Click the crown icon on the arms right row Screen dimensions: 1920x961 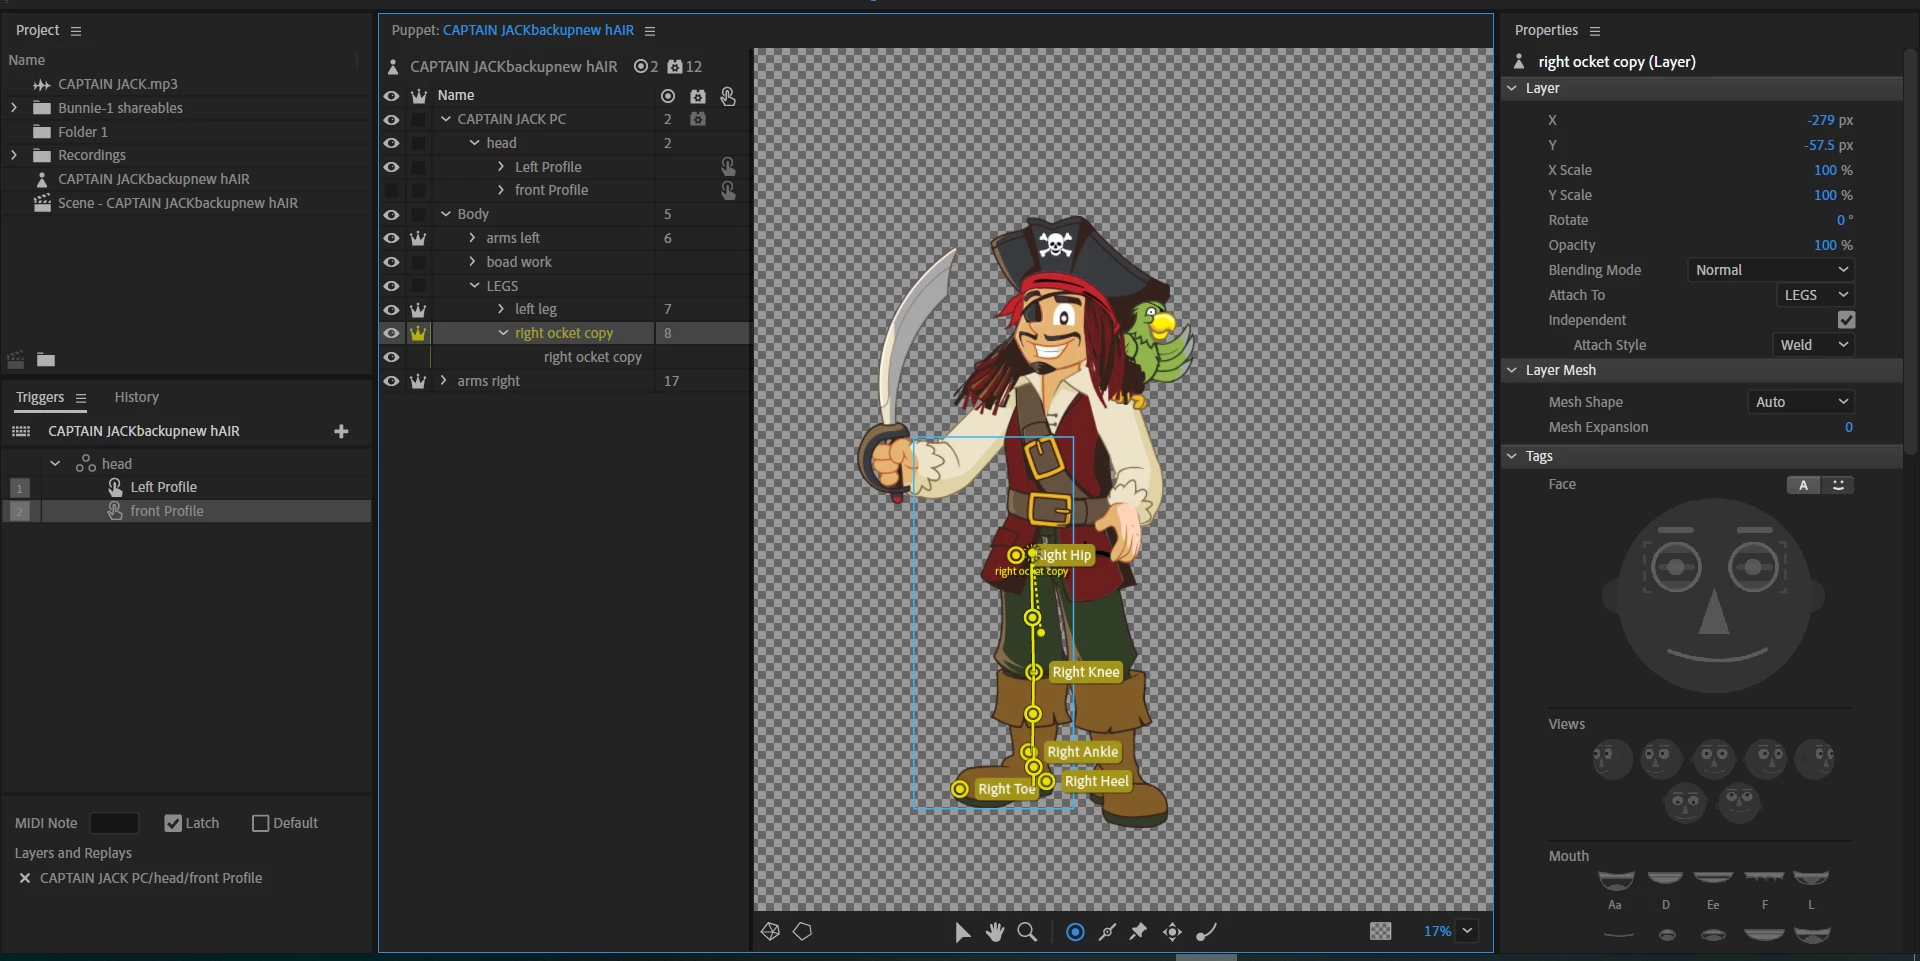(x=418, y=381)
